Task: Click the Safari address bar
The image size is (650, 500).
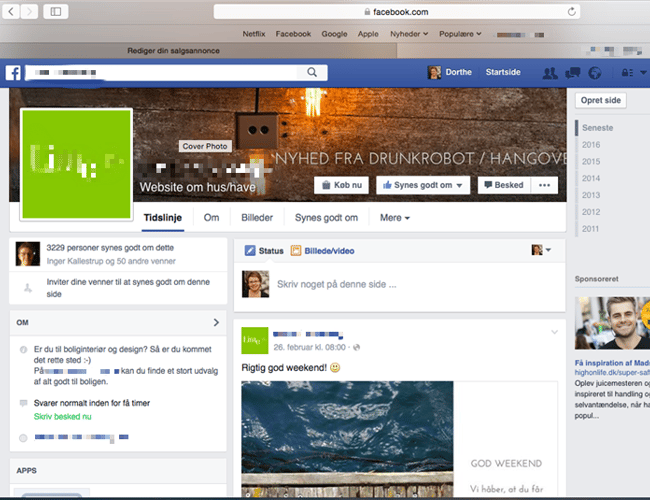Action: [x=396, y=12]
